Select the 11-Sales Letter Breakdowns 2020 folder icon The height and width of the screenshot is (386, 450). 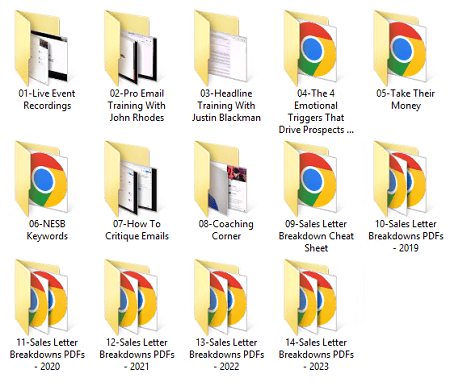click(42, 297)
